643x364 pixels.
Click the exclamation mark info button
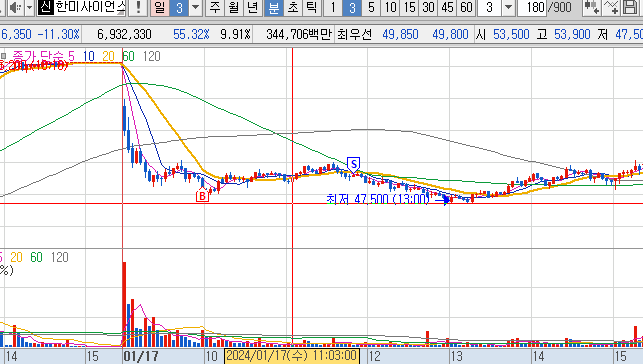(138, 7)
